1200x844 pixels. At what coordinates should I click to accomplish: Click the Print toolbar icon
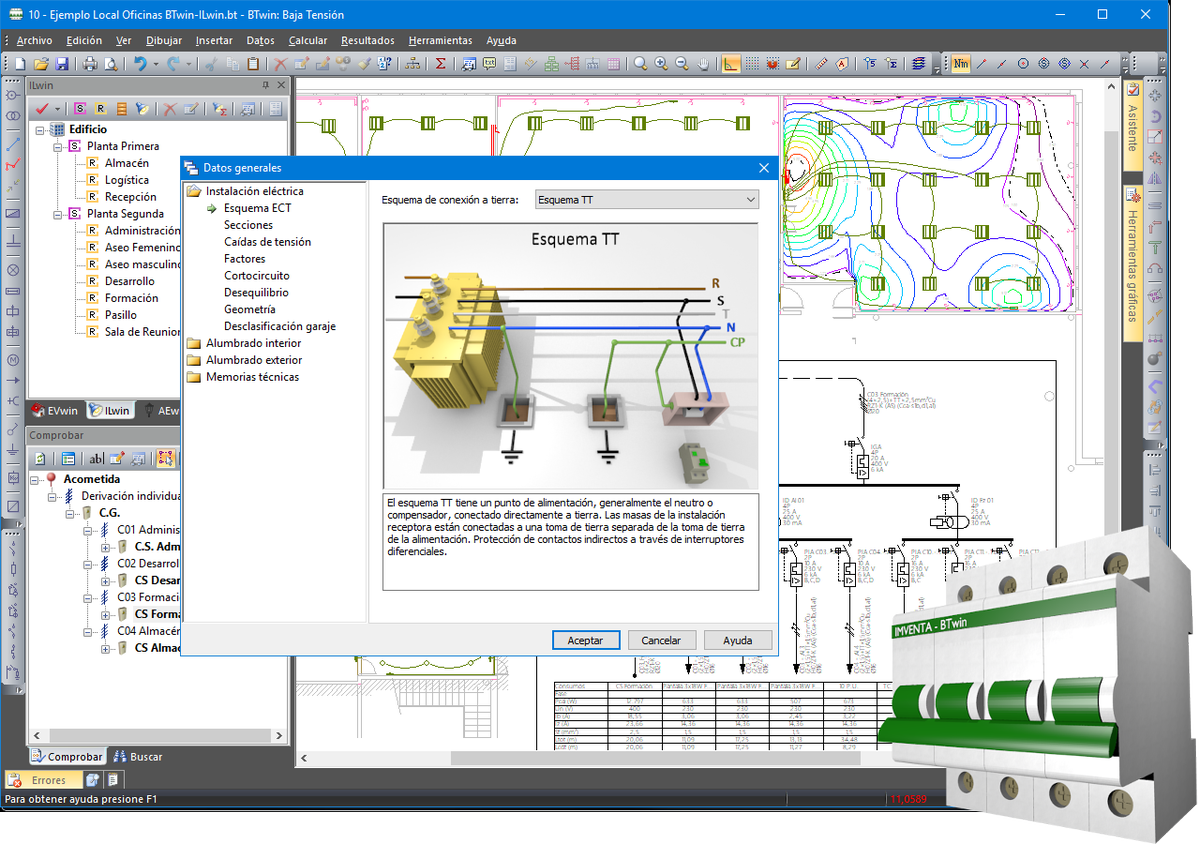90,64
